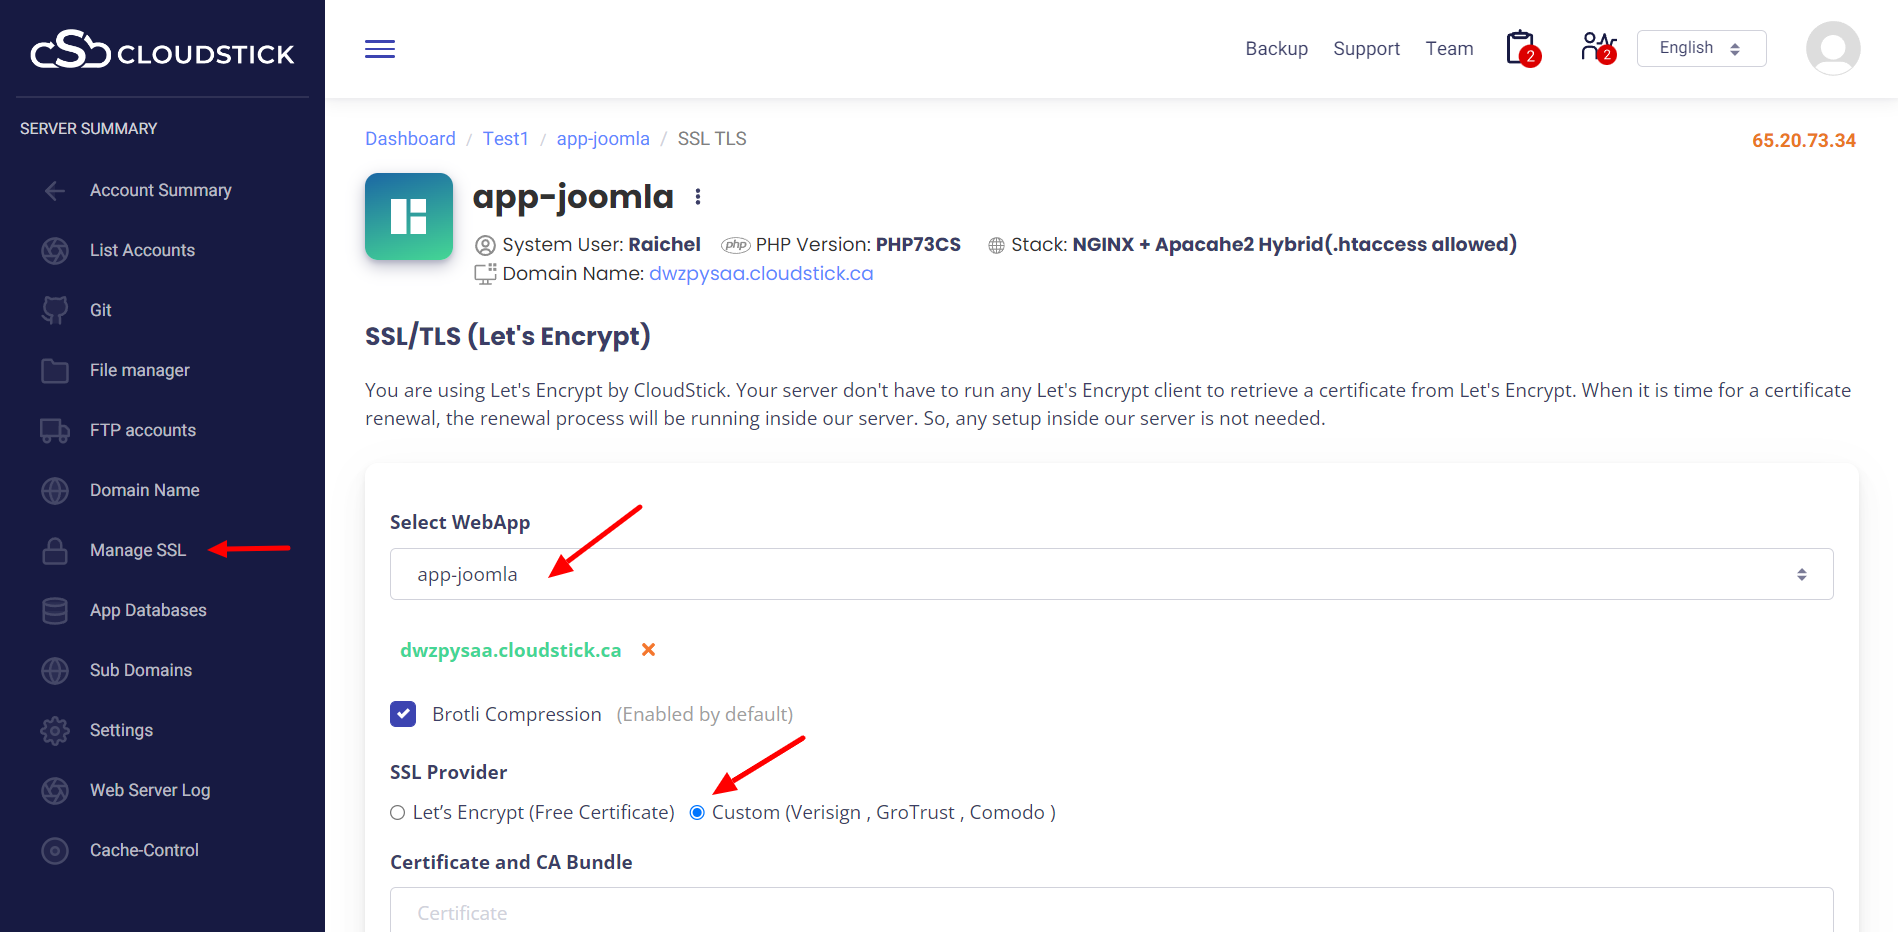Click the Git icon in the sidebar
Screen dimensions: 1898x932
point(55,310)
